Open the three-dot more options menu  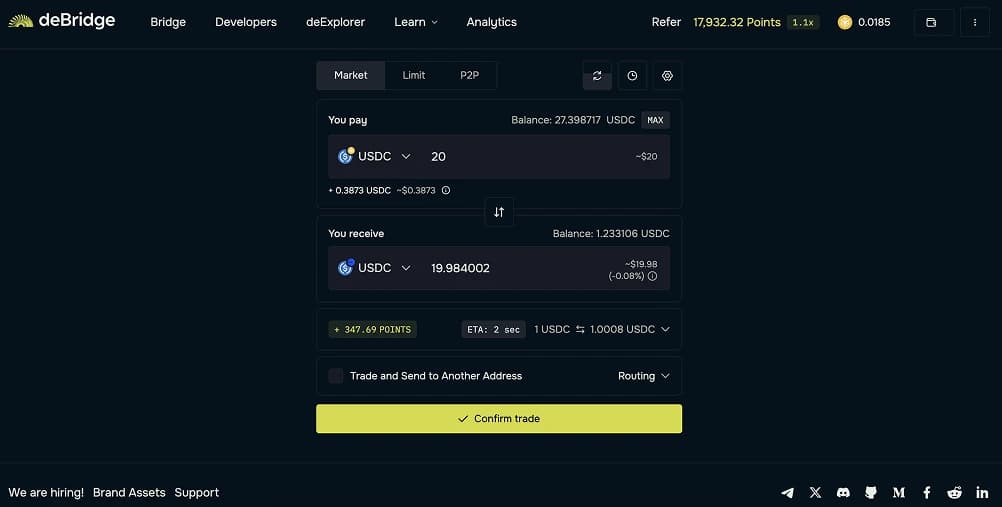[x=975, y=22]
